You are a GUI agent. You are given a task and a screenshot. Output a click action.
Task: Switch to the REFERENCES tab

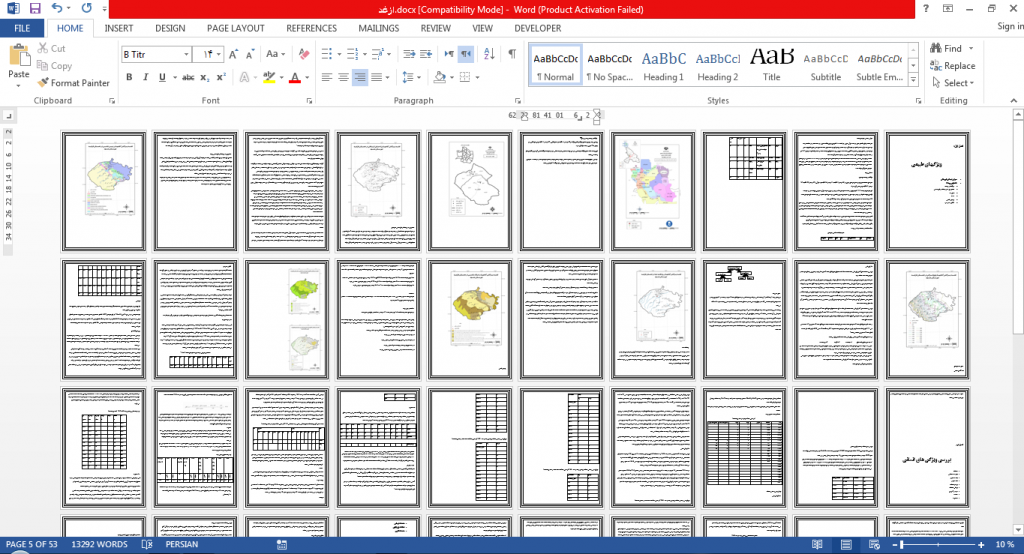coord(312,28)
